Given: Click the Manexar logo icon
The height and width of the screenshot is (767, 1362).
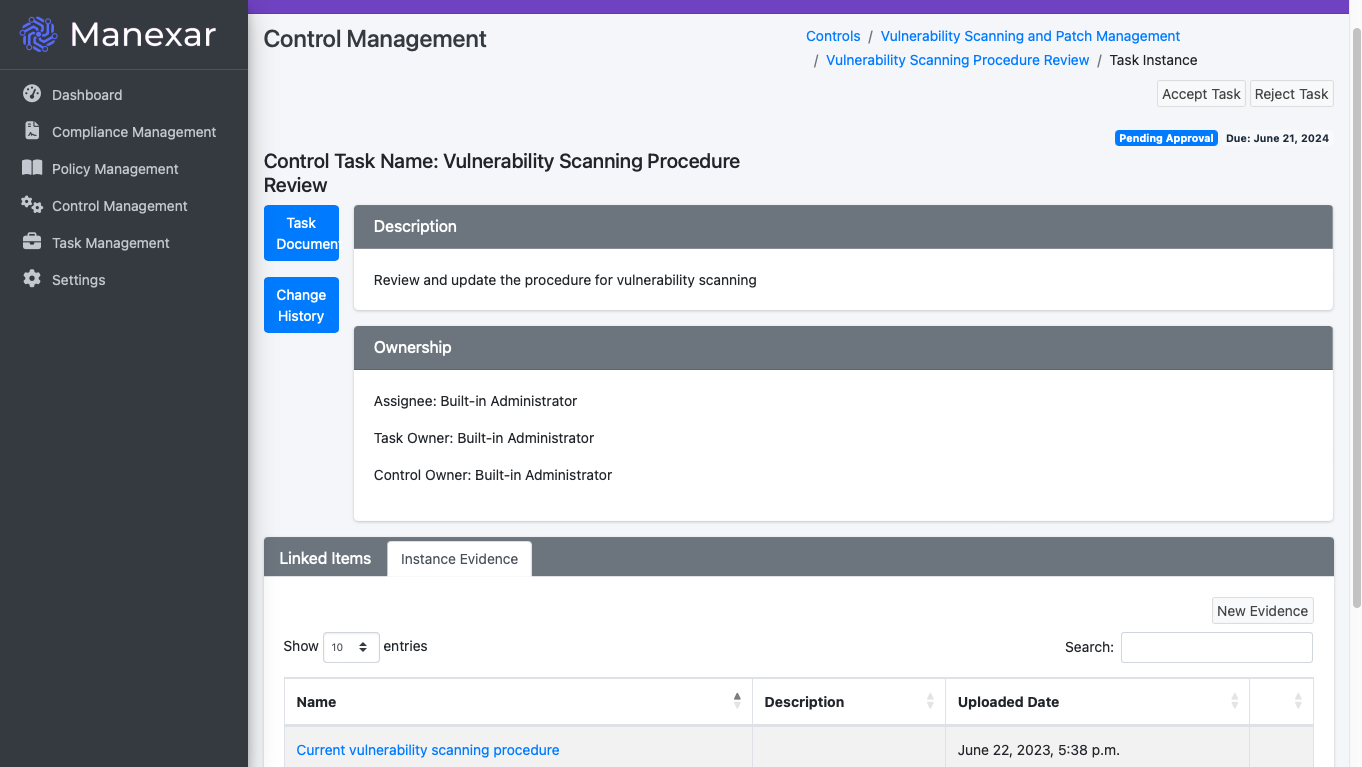Looking at the screenshot, I should 39,35.
